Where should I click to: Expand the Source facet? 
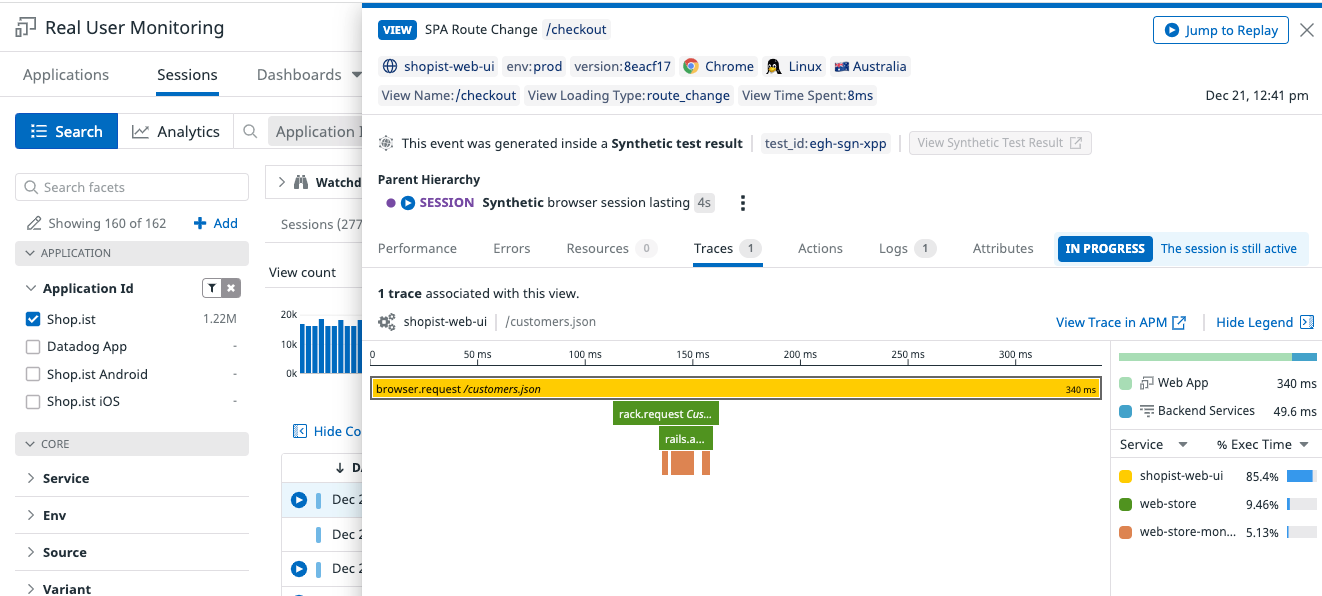tap(31, 552)
